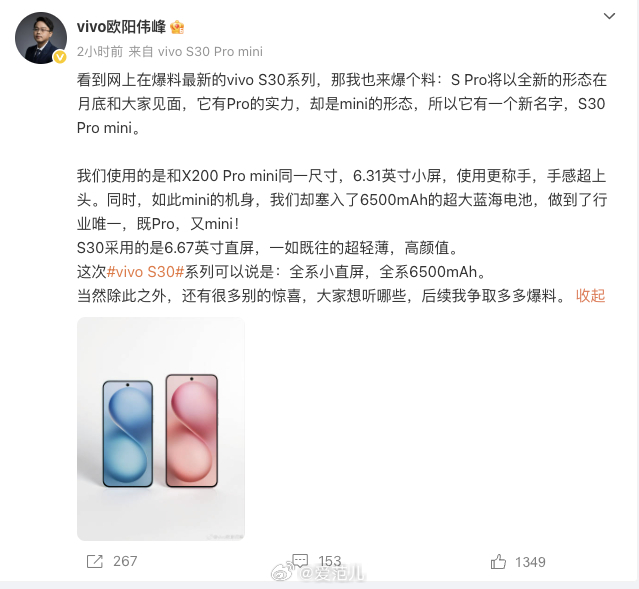
Task: Click the blue phone in the image
Action: [128, 434]
